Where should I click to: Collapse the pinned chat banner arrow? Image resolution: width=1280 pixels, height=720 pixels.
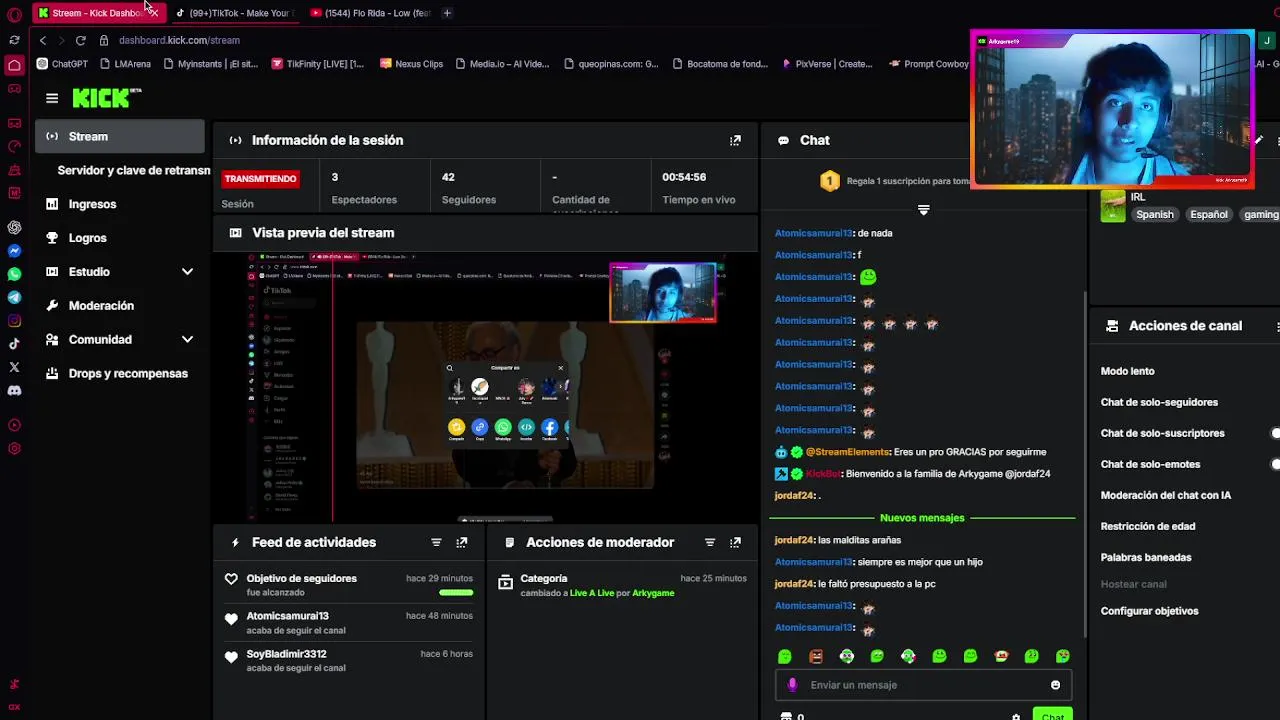[924, 210]
